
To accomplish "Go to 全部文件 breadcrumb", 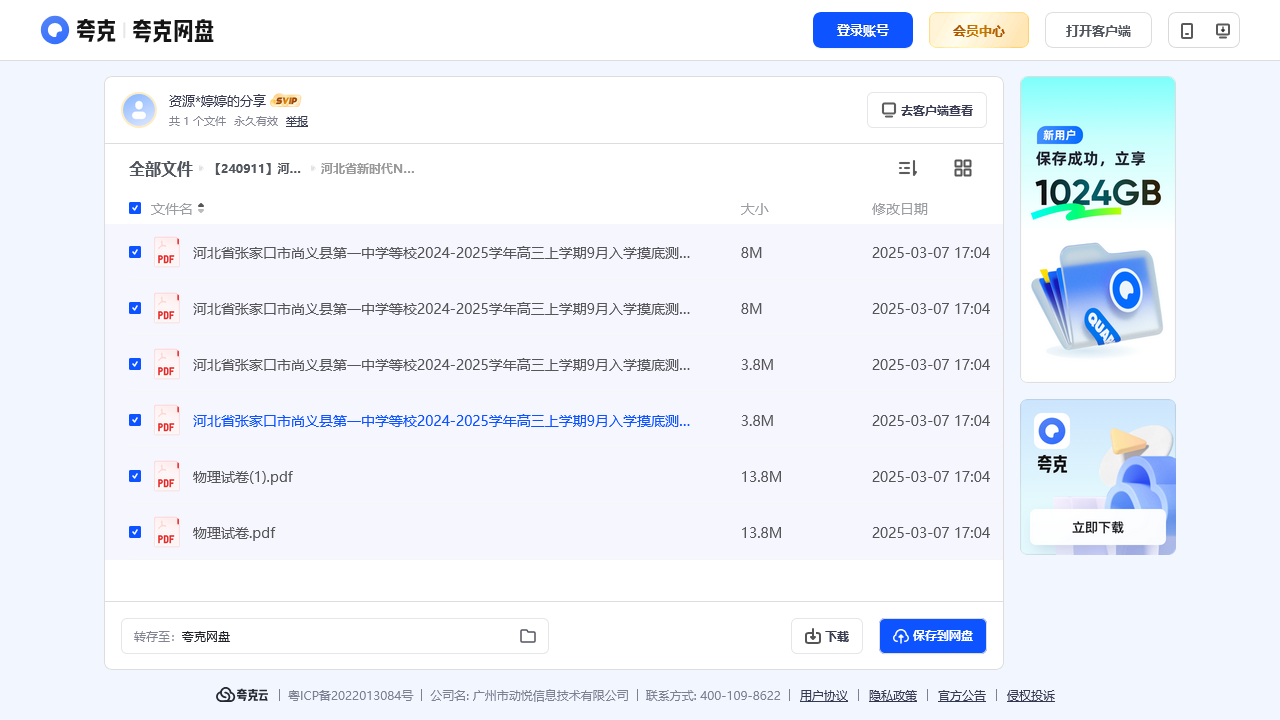I will pyautogui.click(x=161, y=169).
